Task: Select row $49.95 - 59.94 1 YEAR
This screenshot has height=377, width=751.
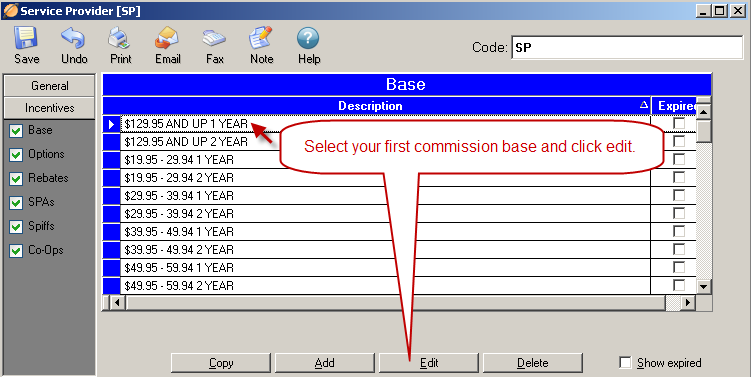Action: point(386,267)
